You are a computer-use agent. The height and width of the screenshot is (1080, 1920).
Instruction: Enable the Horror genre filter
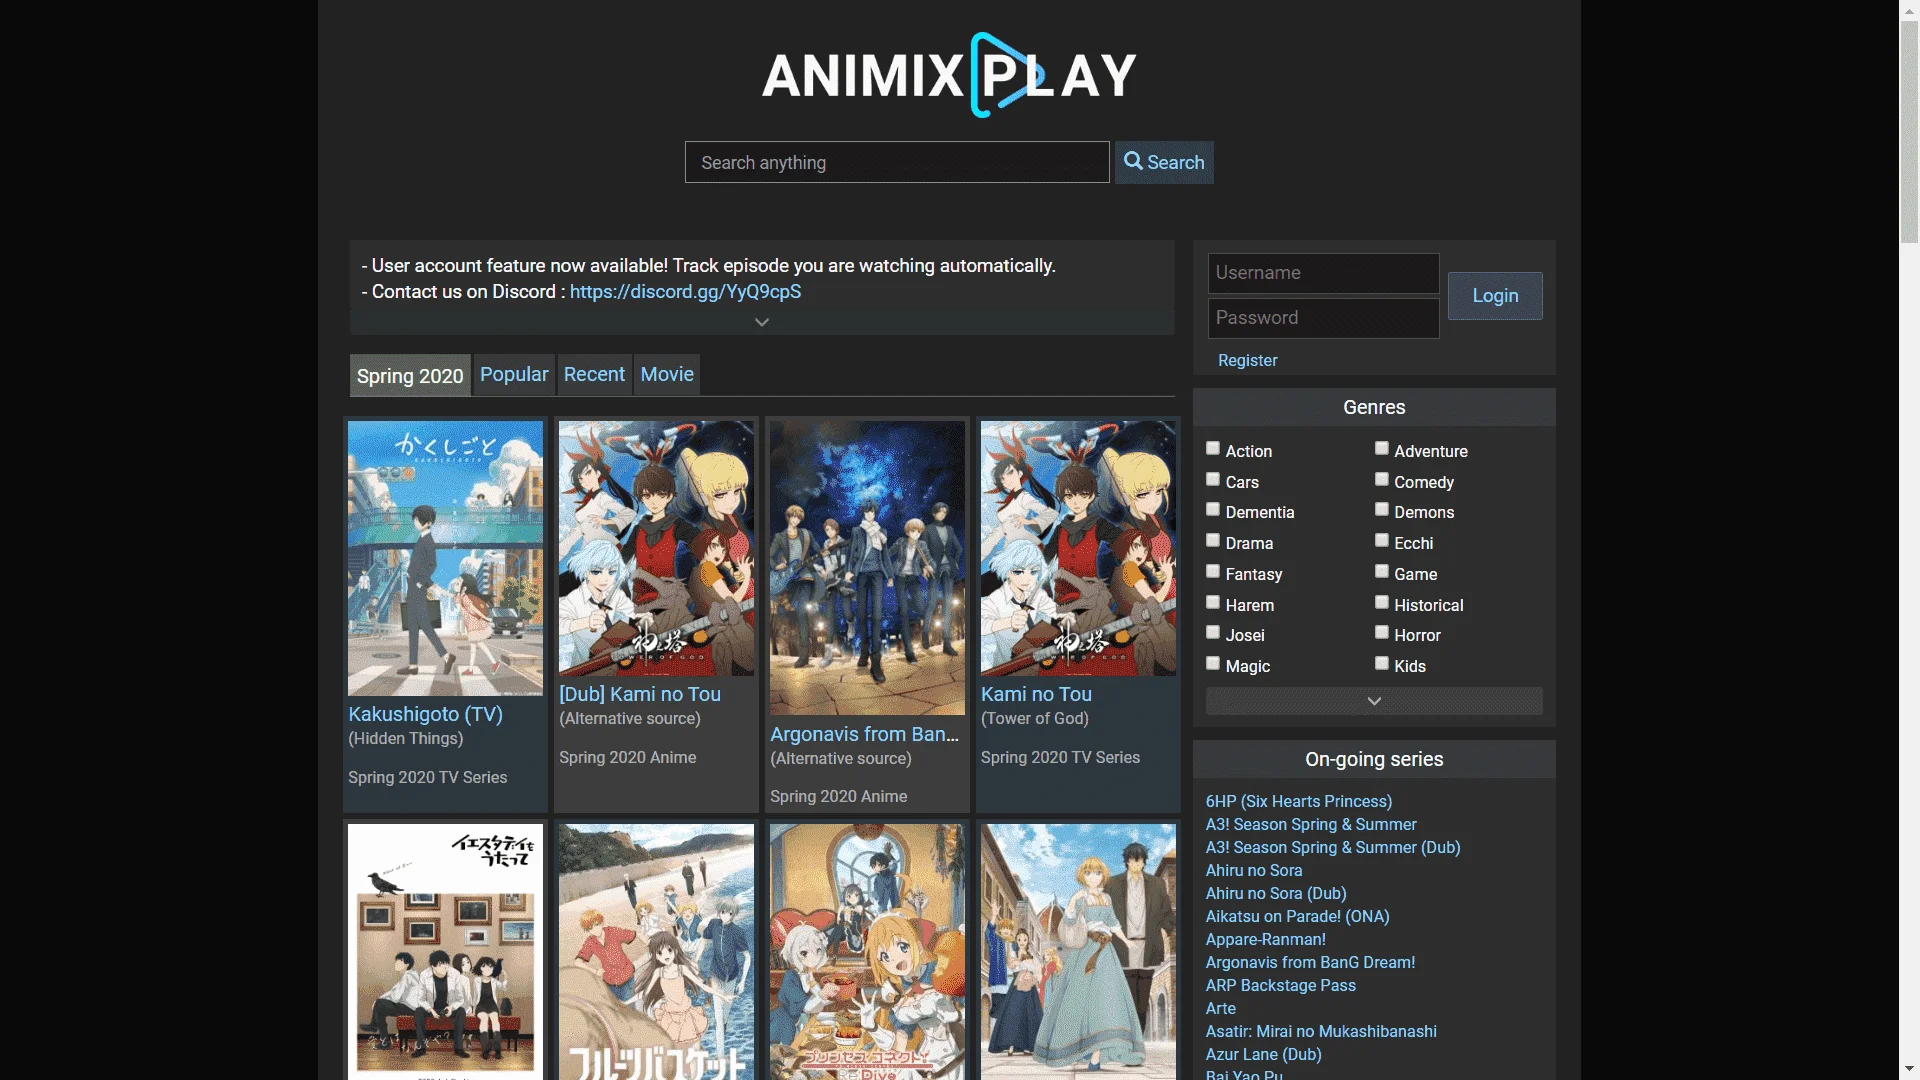(1382, 633)
